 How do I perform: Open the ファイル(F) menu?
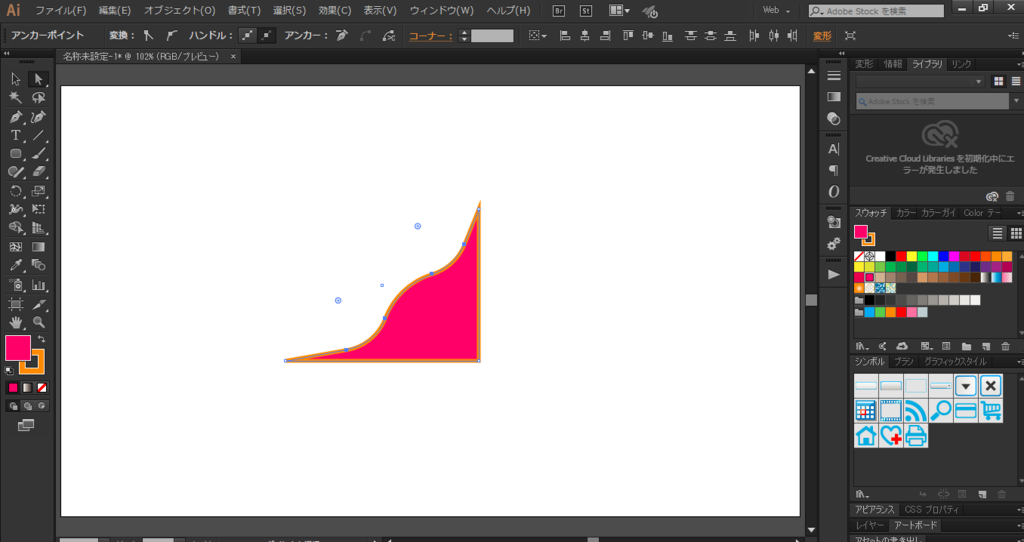click(60, 10)
